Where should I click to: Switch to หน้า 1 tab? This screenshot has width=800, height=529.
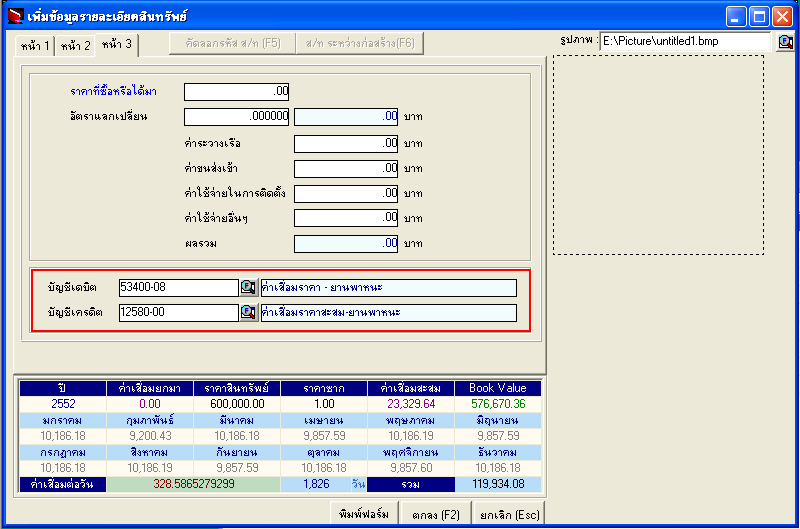32,46
